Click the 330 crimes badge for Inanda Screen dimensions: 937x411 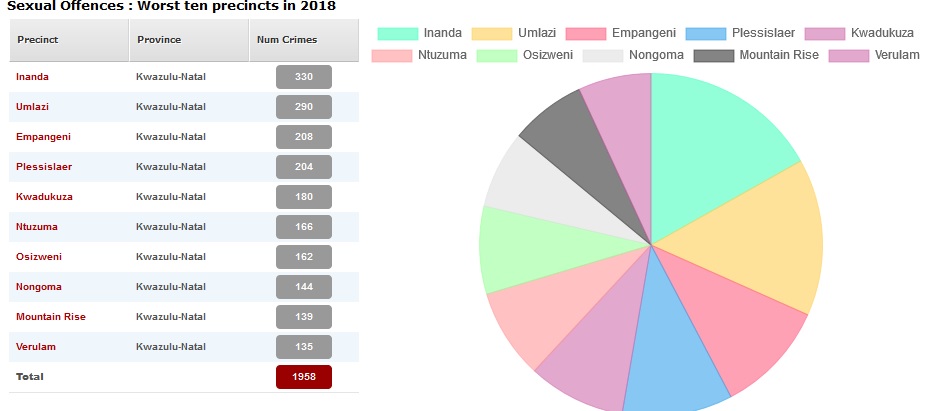click(303, 77)
